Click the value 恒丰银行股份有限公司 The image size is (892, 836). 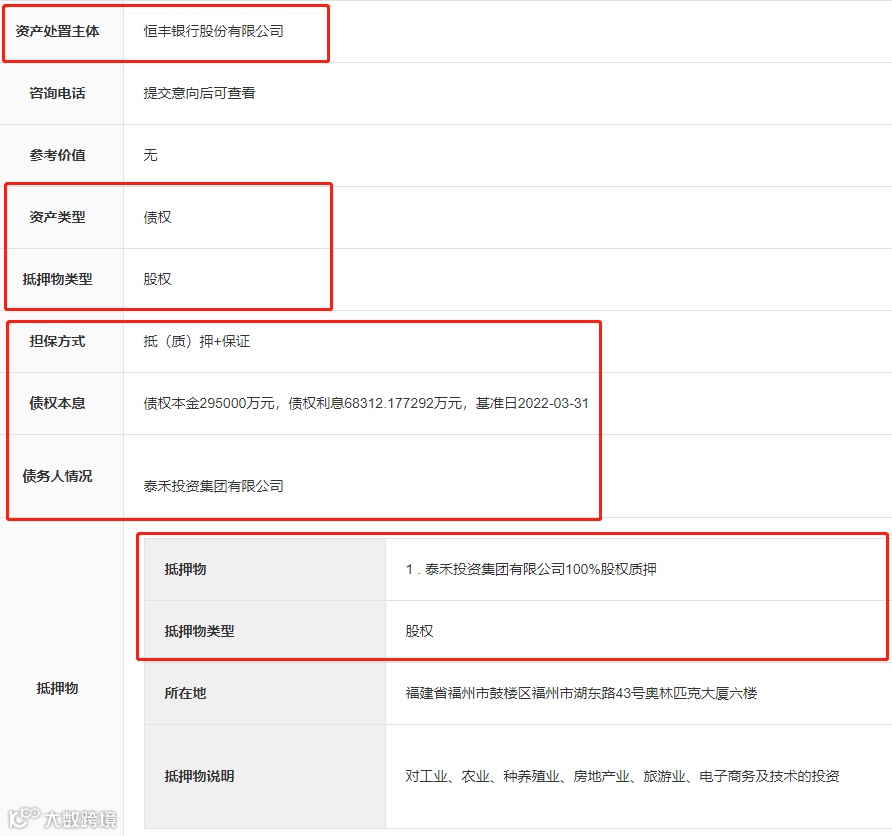point(213,31)
